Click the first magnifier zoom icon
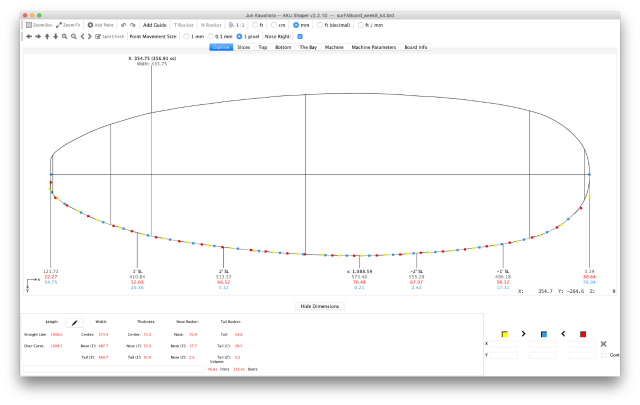The image size is (640, 405). tap(64, 36)
